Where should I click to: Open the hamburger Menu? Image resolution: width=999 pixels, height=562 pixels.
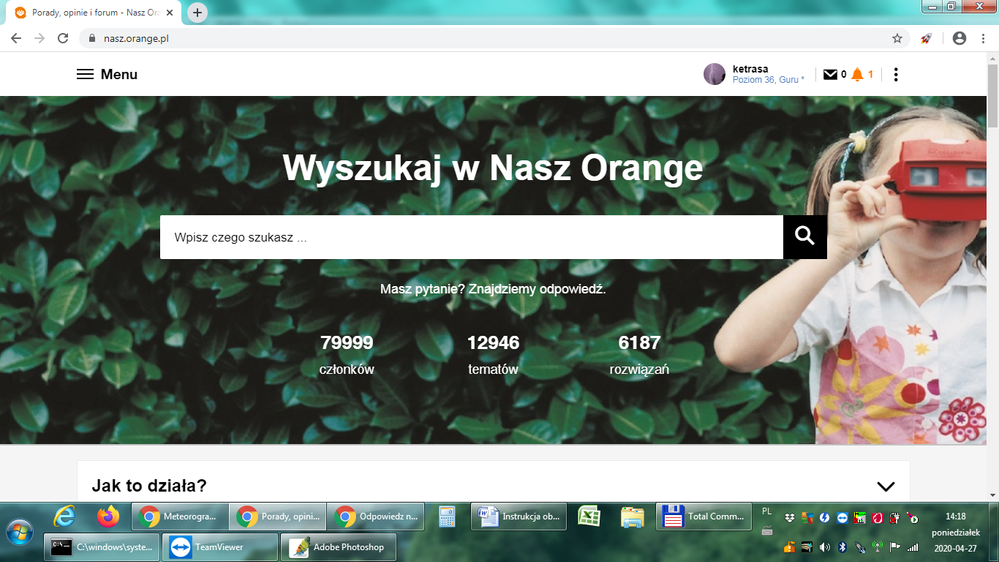click(106, 74)
